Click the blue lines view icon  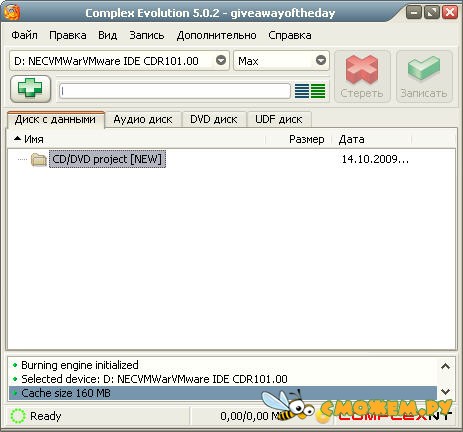point(302,91)
